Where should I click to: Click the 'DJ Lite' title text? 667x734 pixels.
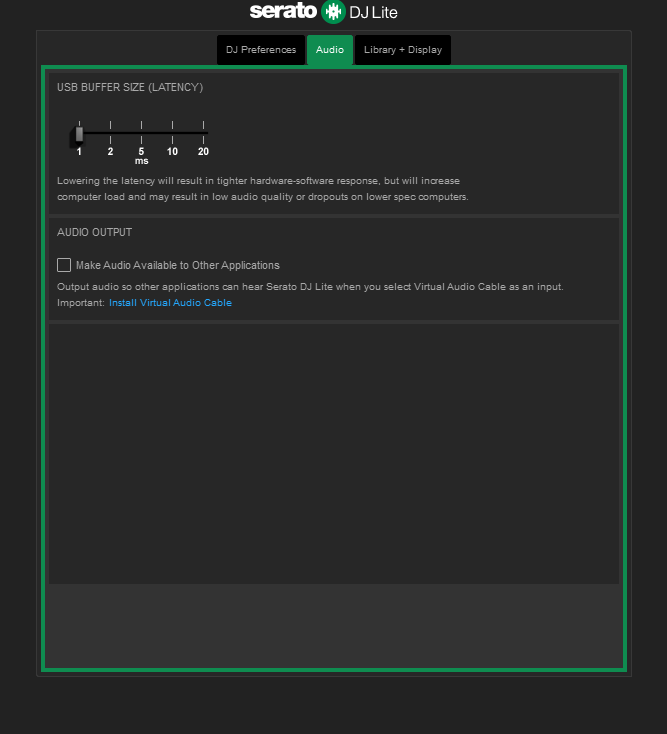[x=373, y=13]
